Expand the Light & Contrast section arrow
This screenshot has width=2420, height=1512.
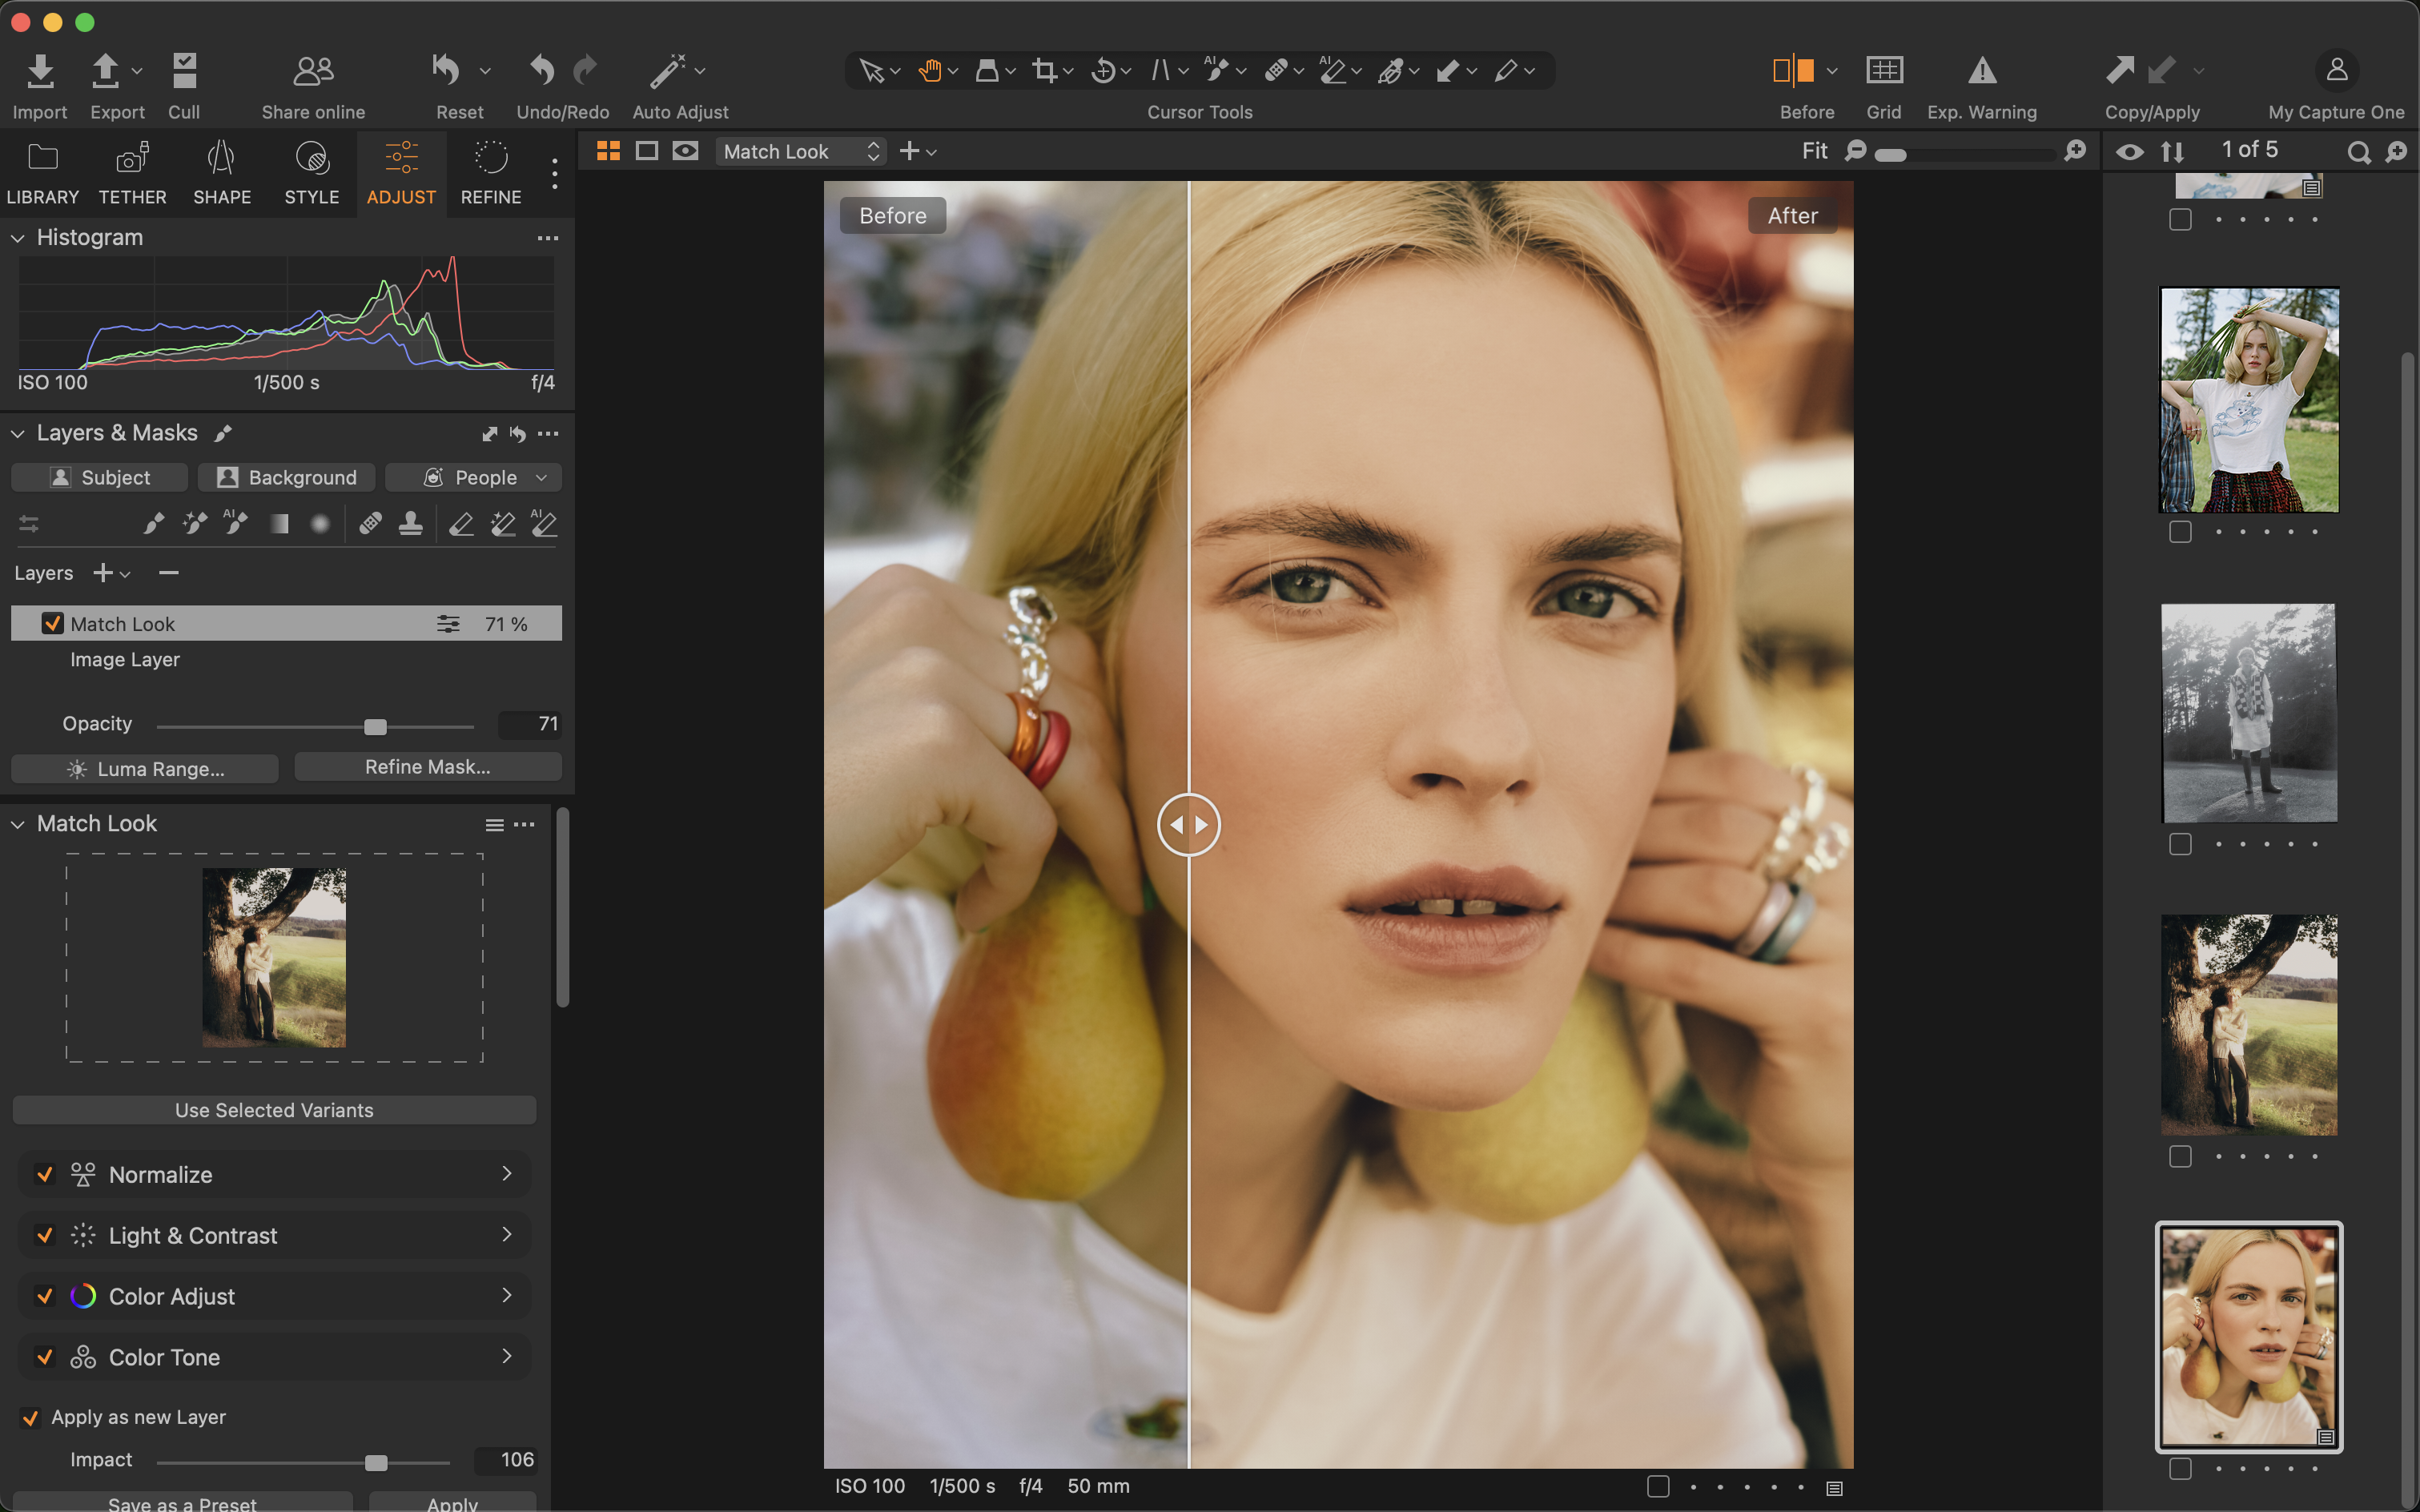point(507,1234)
